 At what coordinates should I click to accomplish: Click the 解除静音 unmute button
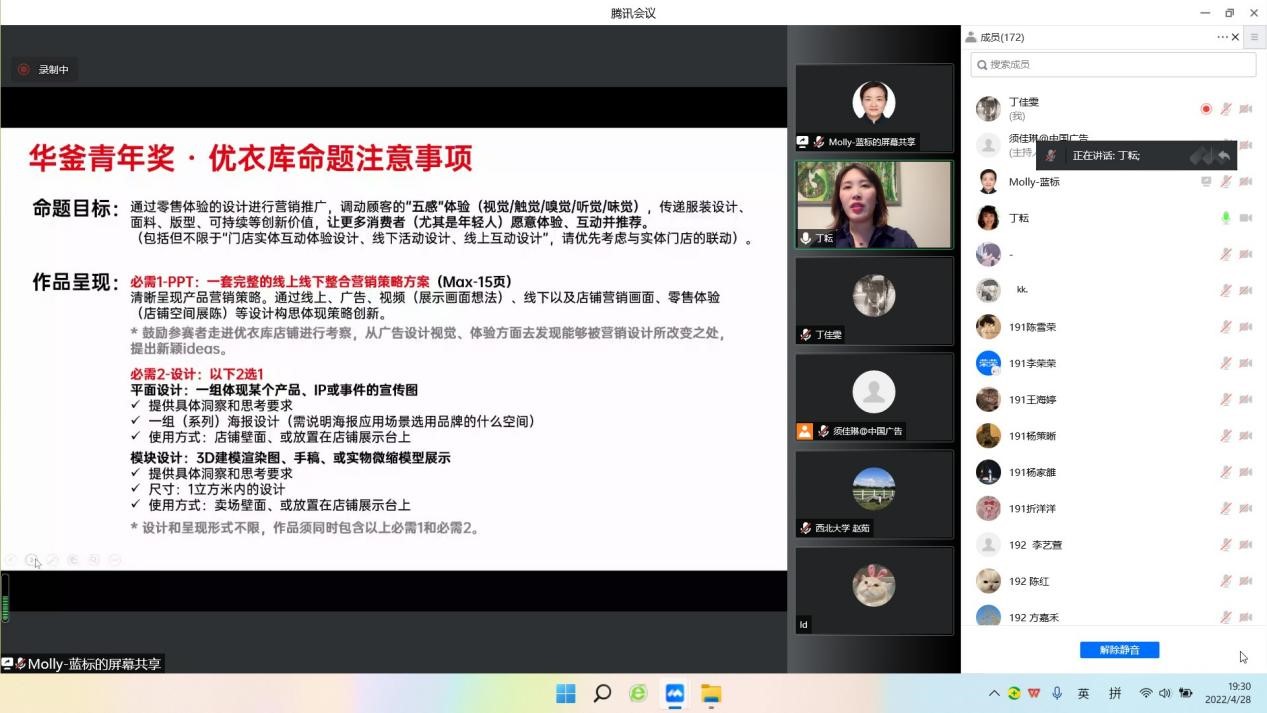[1119, 650]
